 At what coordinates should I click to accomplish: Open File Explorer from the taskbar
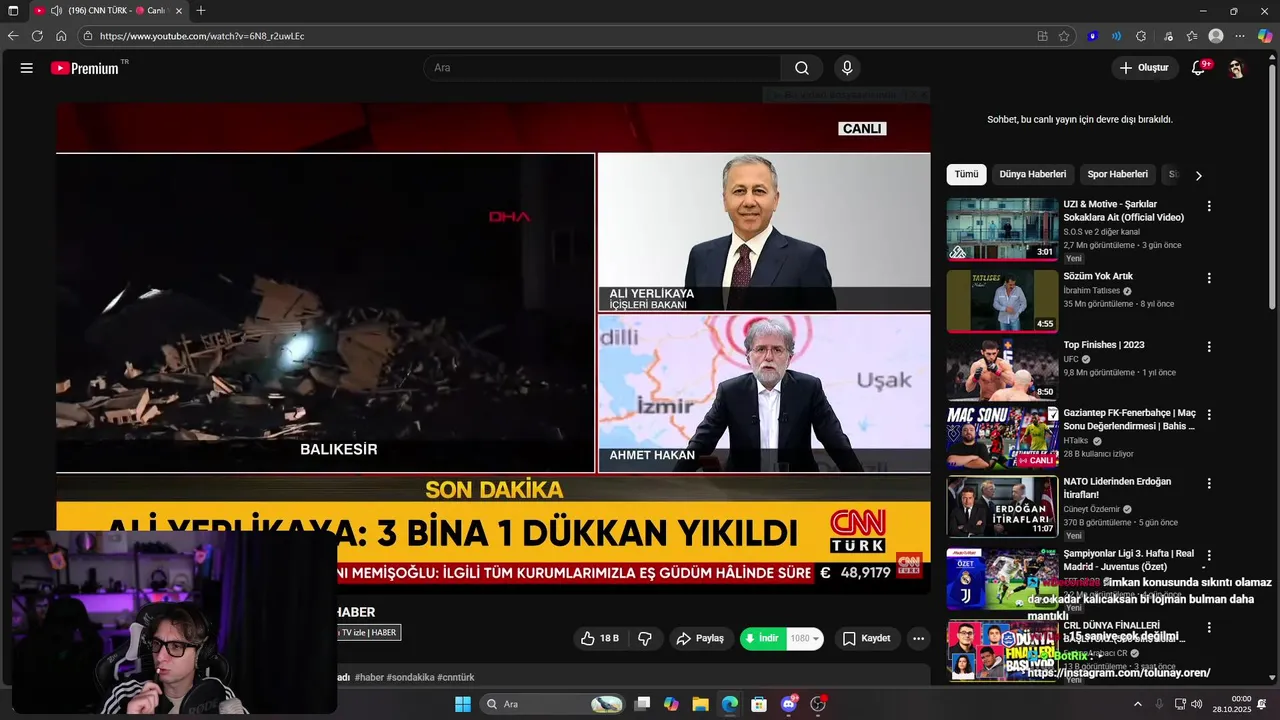pos(700,704)
